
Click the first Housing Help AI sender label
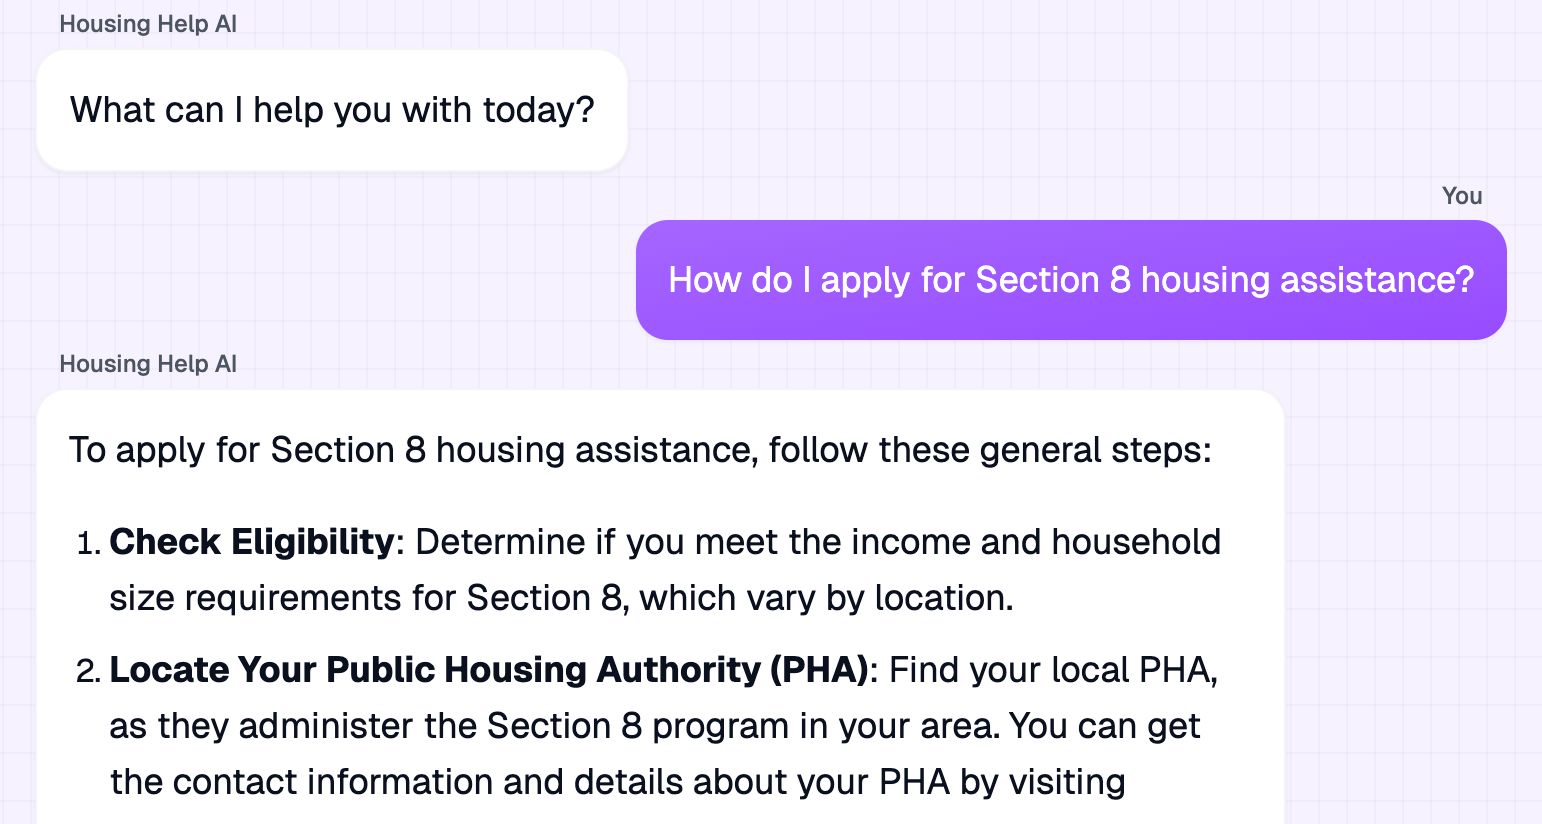[x=148, y=24]
